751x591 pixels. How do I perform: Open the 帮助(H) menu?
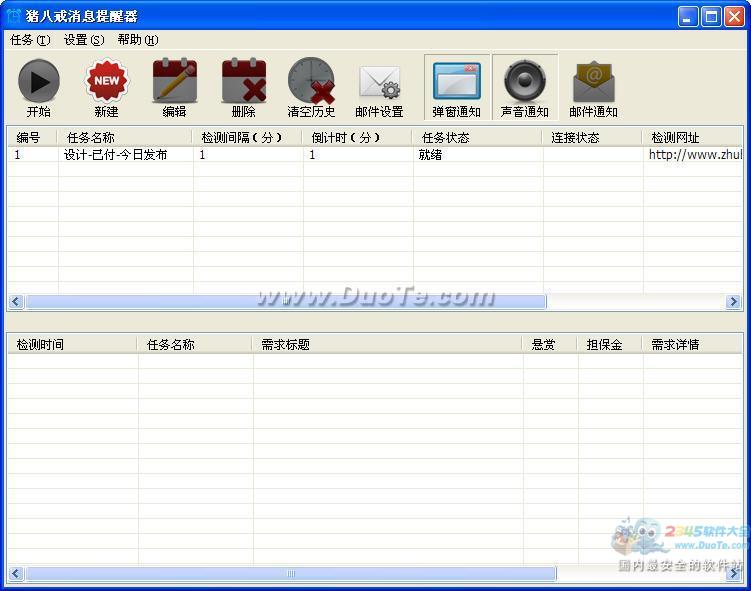[138, 40]
